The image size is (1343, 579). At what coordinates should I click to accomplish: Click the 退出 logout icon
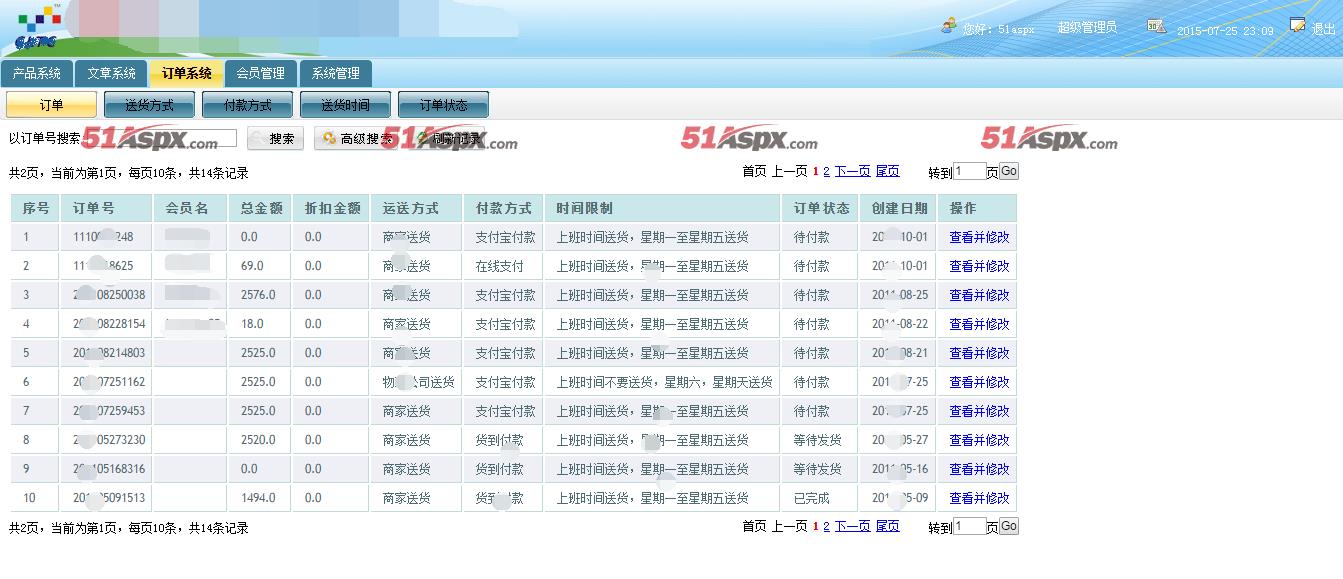click(1298, 25)
